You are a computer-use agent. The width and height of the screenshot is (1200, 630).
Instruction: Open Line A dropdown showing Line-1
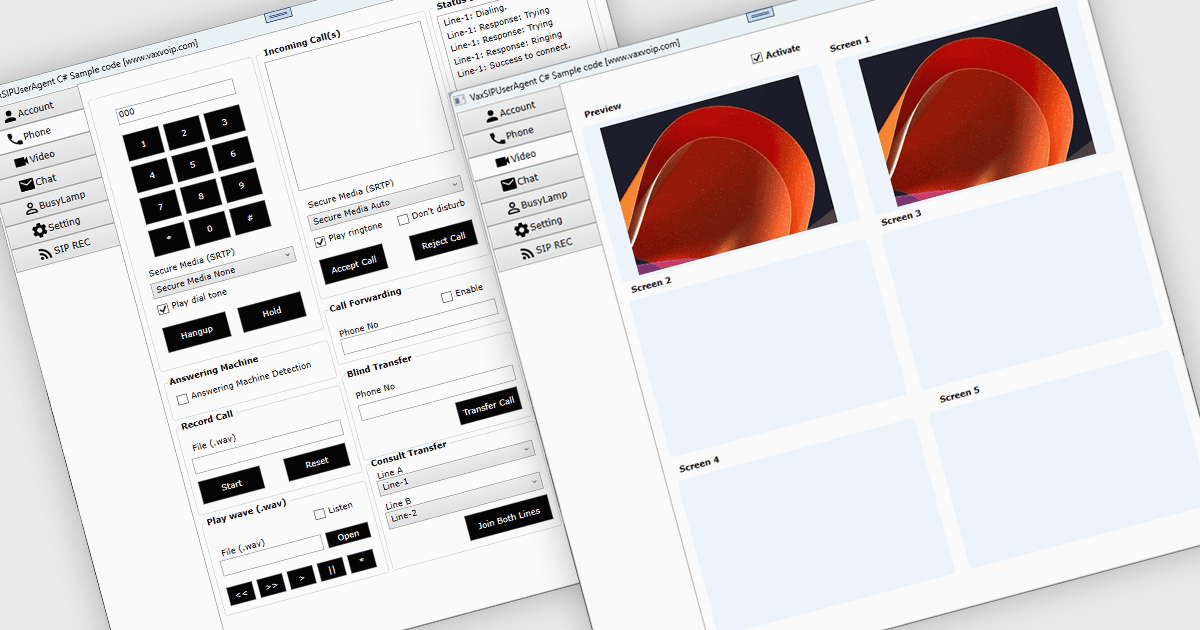click(456, 468)
